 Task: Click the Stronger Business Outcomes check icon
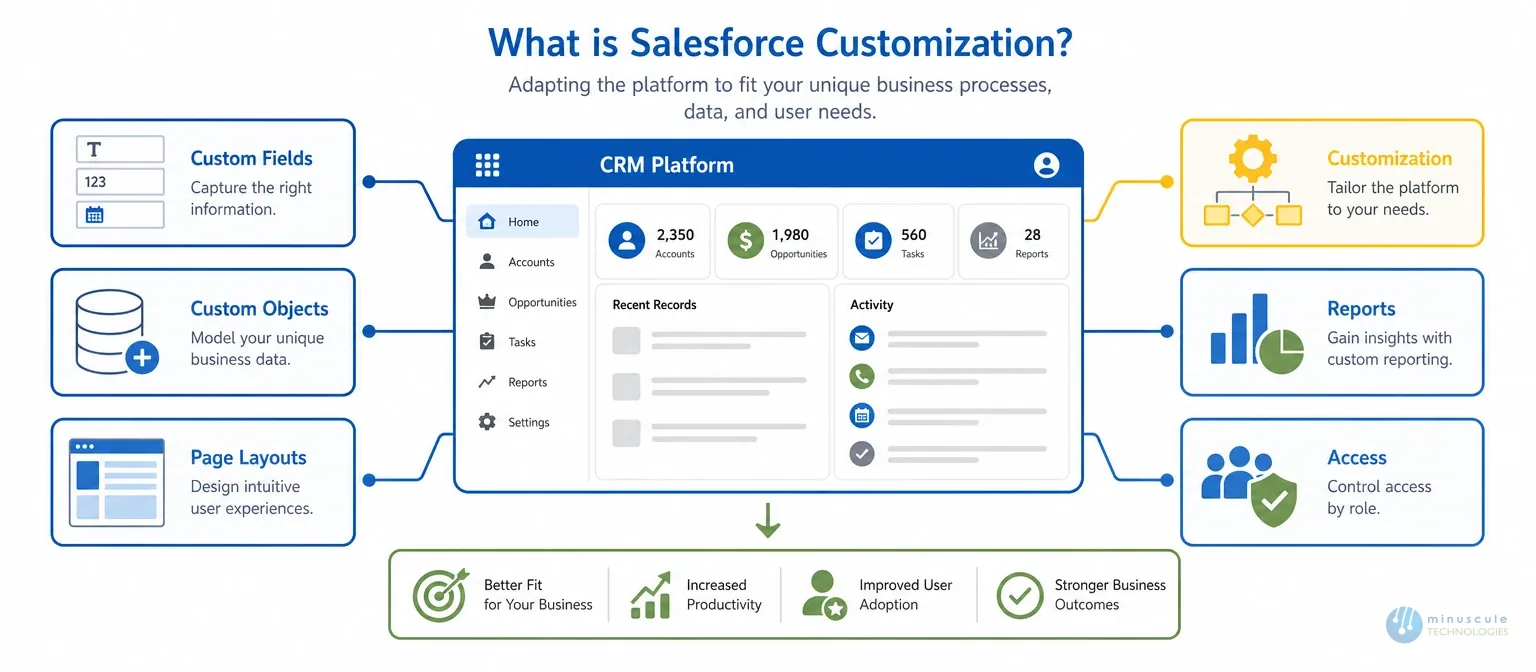[x=1019, y=595]
